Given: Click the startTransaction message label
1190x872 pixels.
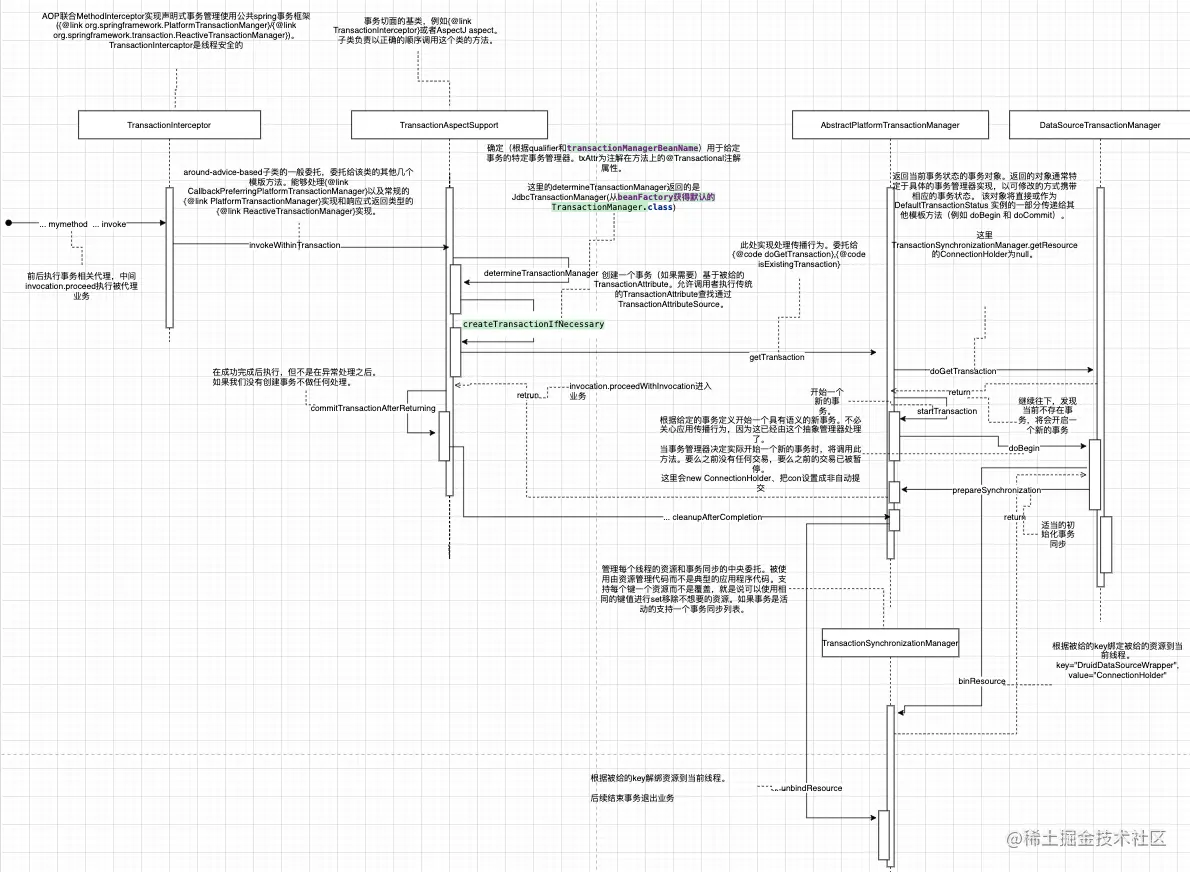Looking at the screenshot, I should pyautogui.click(x=947, y=411).
